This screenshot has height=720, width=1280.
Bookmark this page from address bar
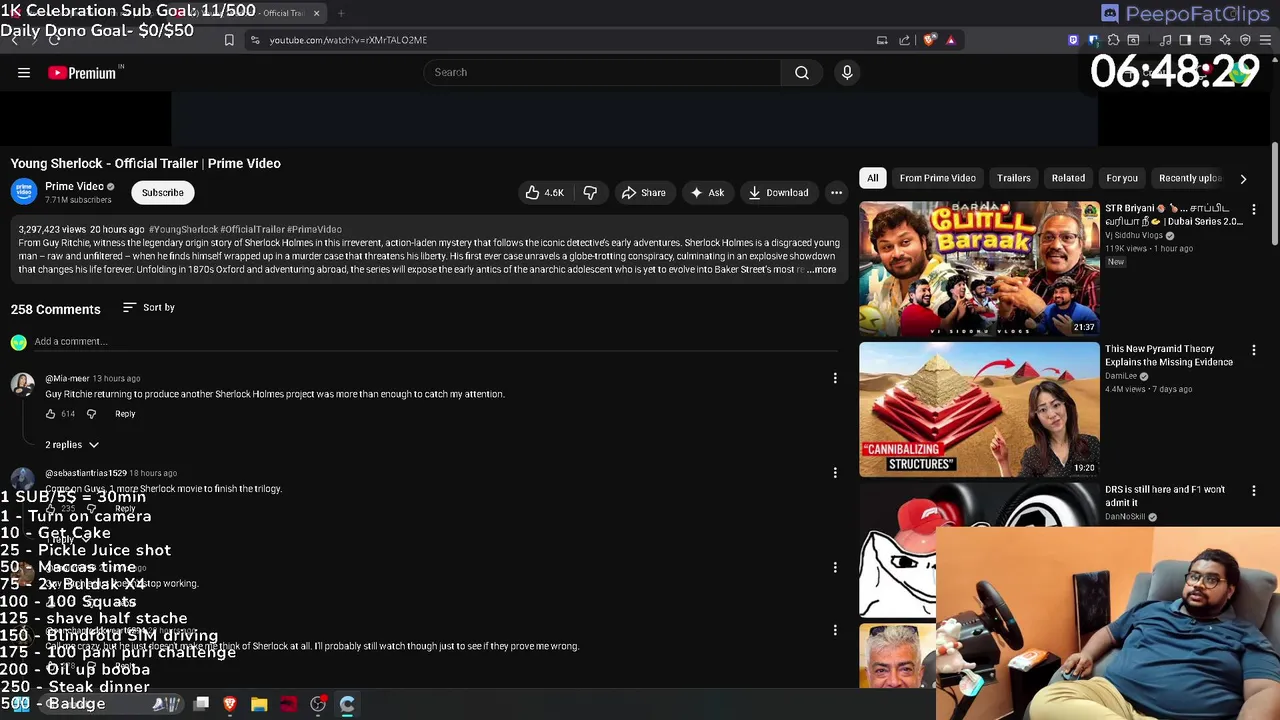[229, 40]
